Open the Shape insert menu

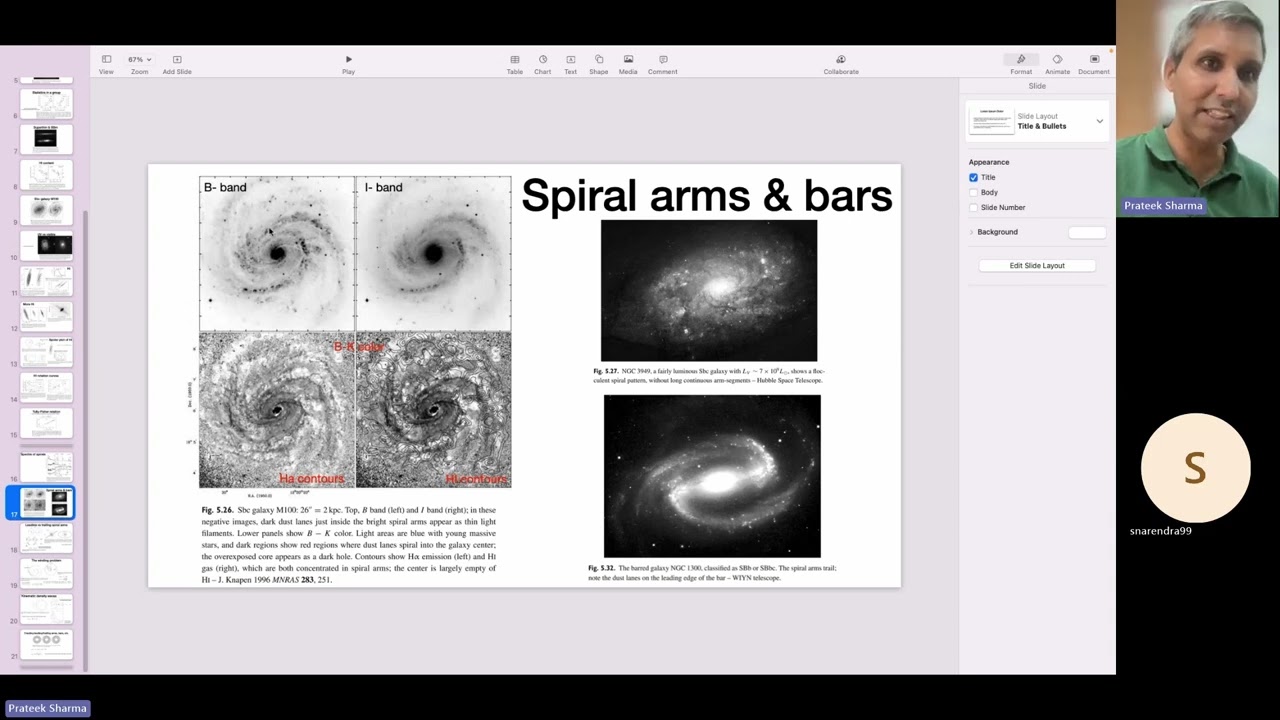click(x=598, y=59)
